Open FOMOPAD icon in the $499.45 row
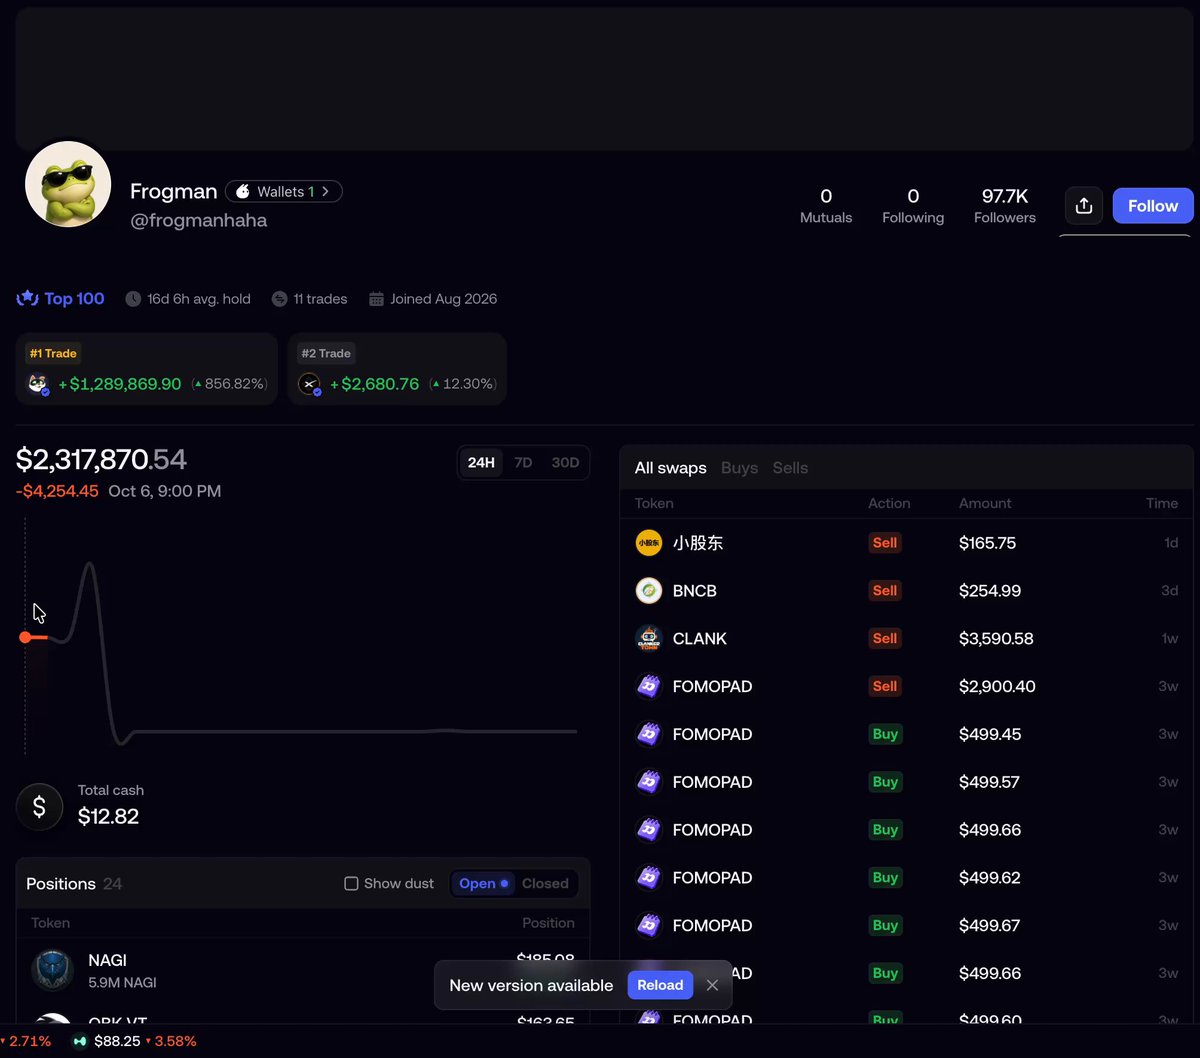This screenshot has width=1200, height=1058. tap(649, 735)
